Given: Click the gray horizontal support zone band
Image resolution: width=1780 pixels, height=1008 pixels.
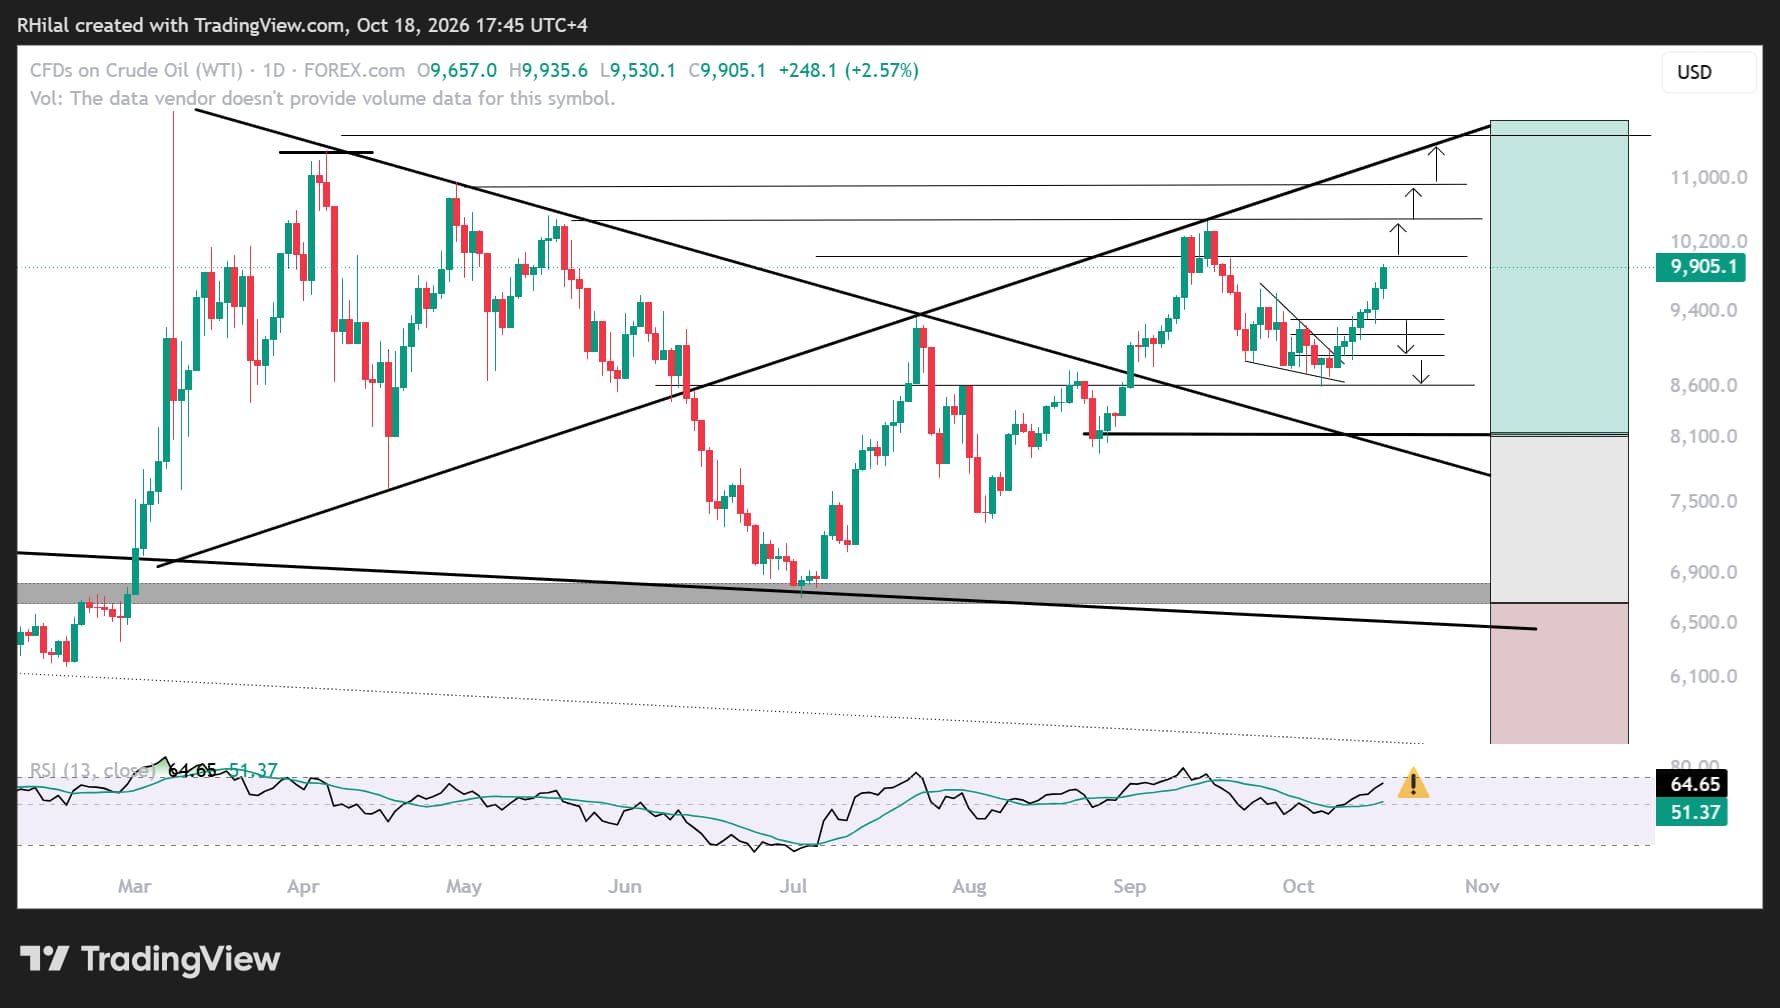Looking at the screenshot, I should pyautogui.click(x=753, y=593).
